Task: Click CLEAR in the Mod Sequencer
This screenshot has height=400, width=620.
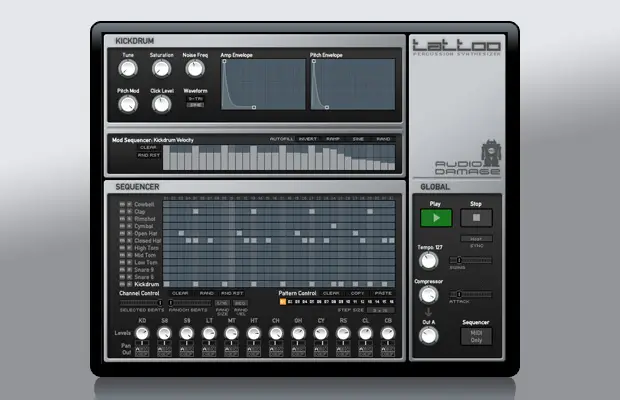Action: [x=148, y=147]
